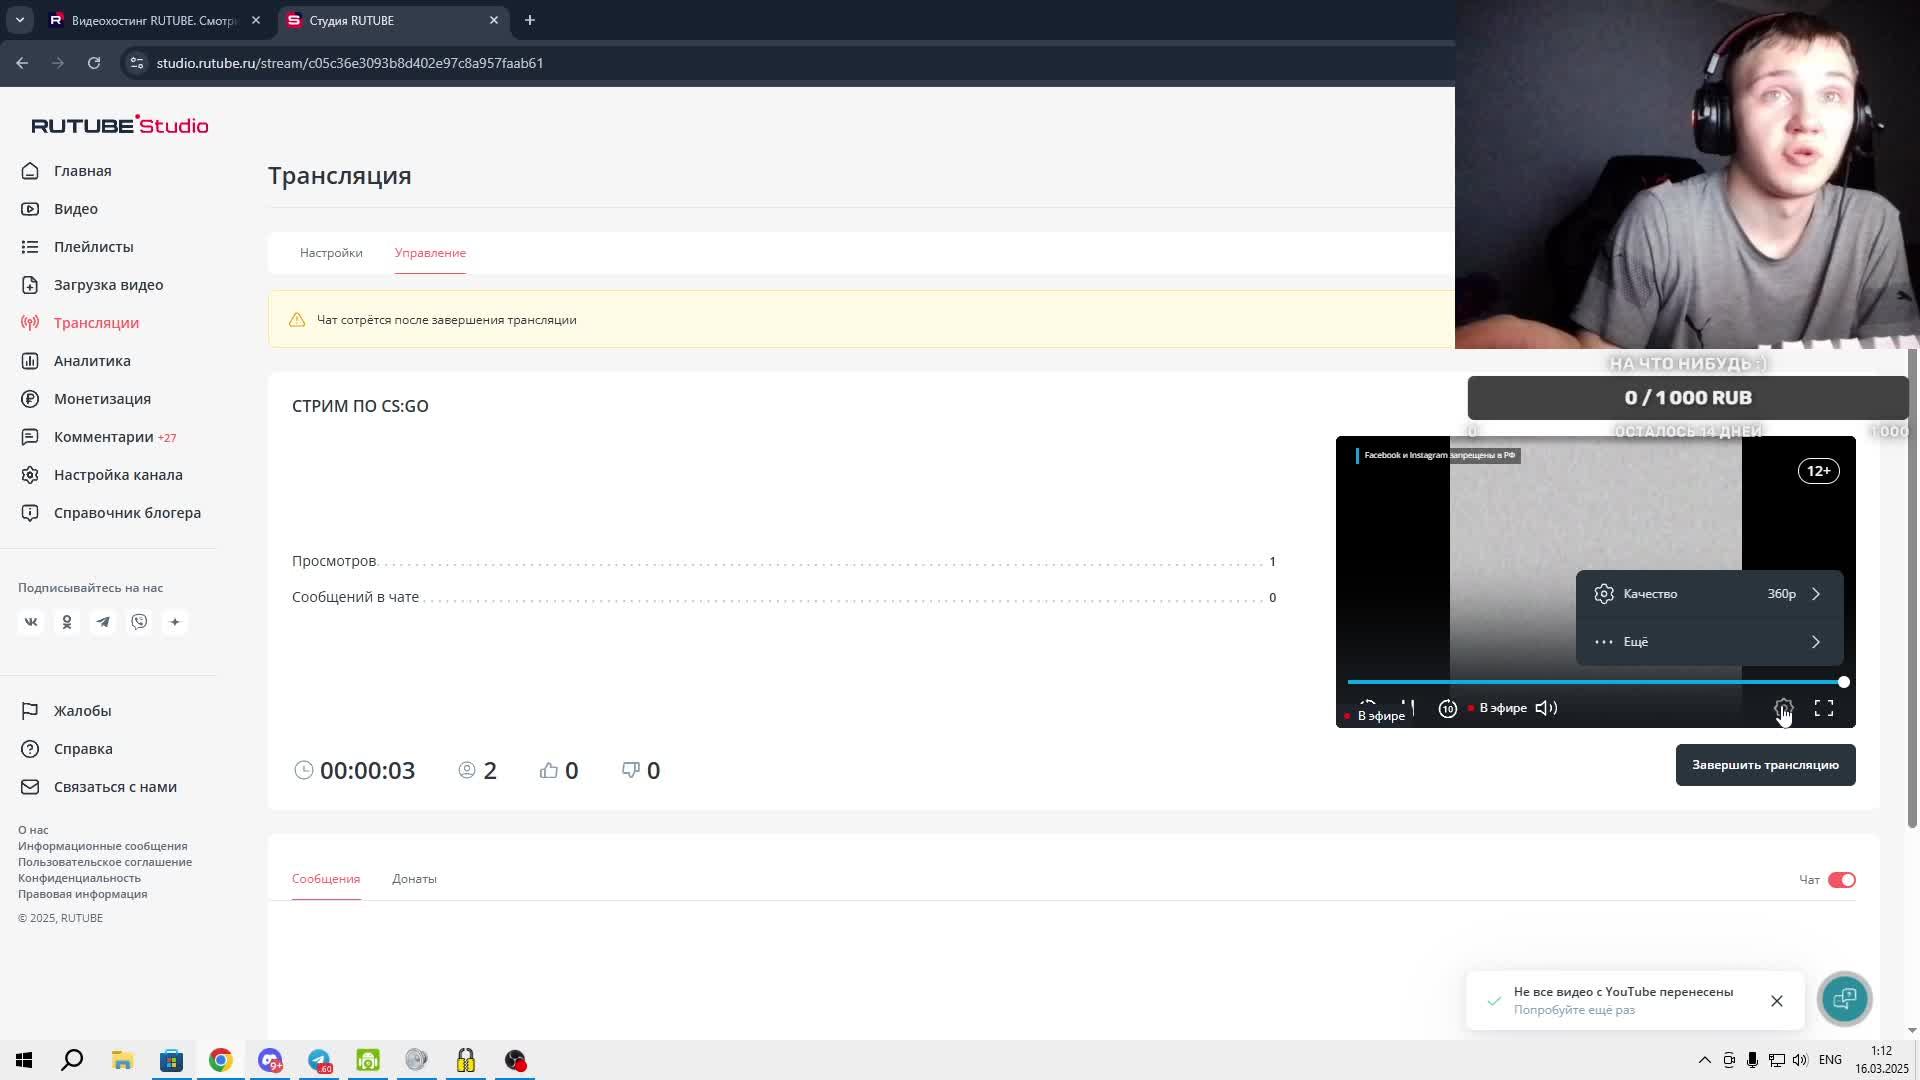This screenshot has width=1920, height=1080.
Task: Click the blue stream progress bar
Action: tap(1595, 682)
